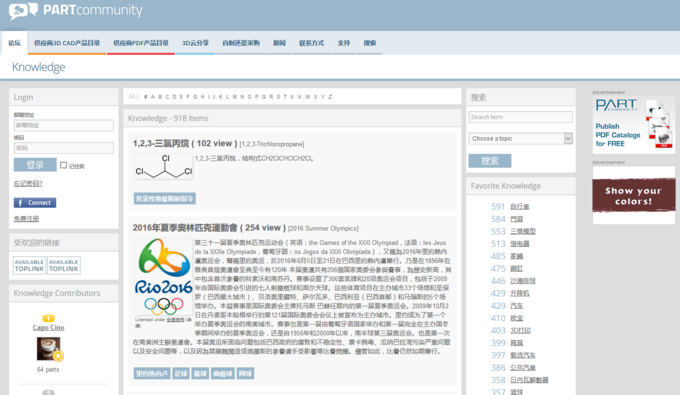Click the 网球 tag under the Olympics article
The width and height of the screenshot is (680, 395).
click(x=245, y=373)
